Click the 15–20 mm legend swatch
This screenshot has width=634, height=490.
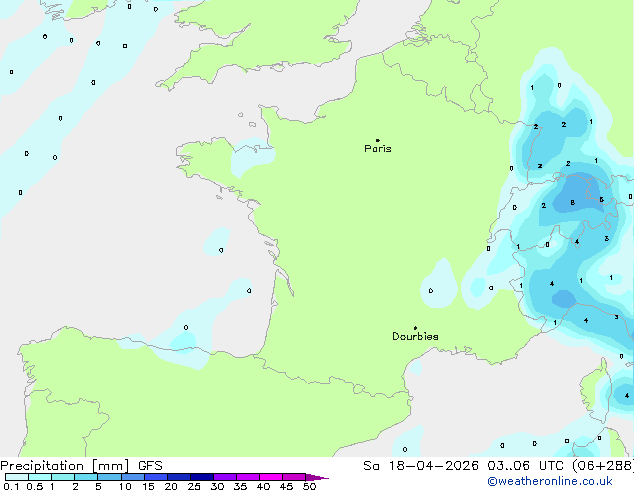[155, 477]
